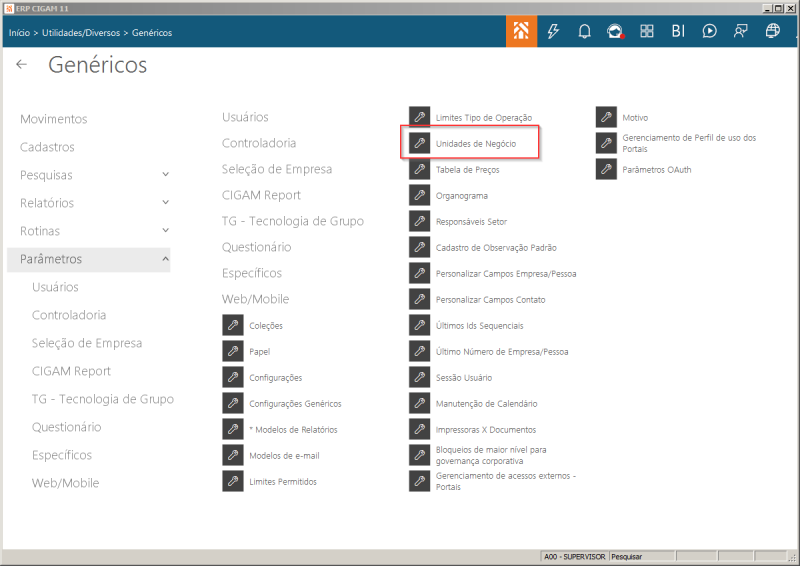This screenshot has height=566, width=800.
Task: Click the wrench icon for Impressoras X Documentos
Action: coord(419,429)
